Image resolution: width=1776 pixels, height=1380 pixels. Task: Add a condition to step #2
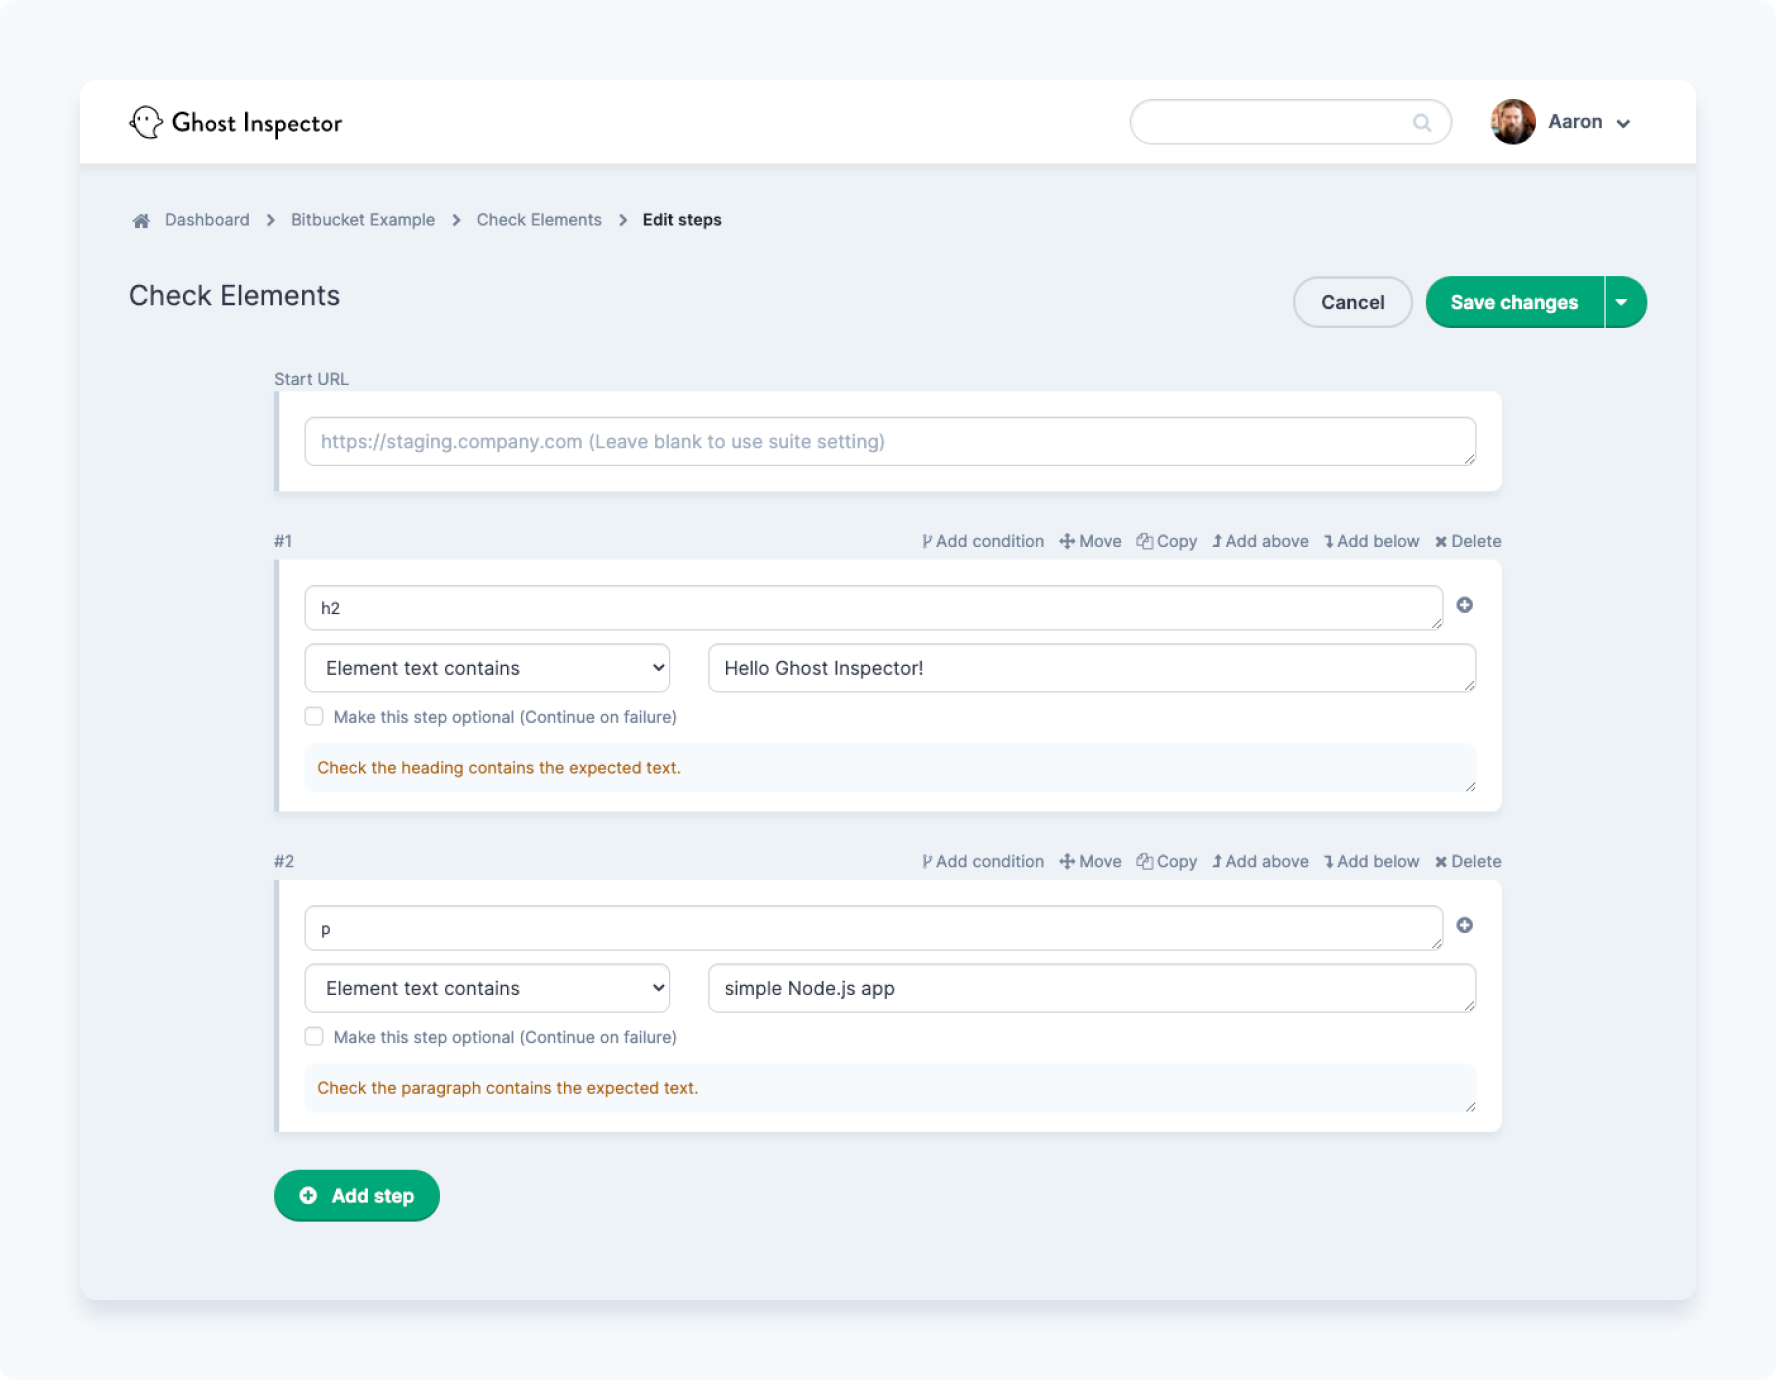point(983,861)
